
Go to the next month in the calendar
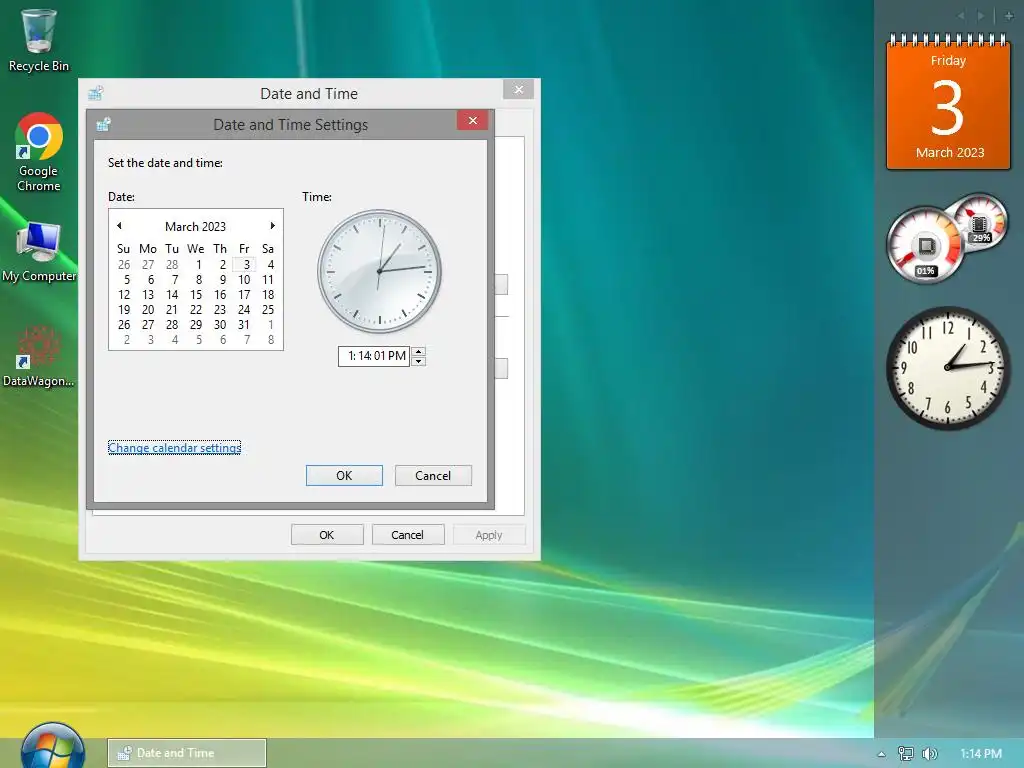pos(272,226)
